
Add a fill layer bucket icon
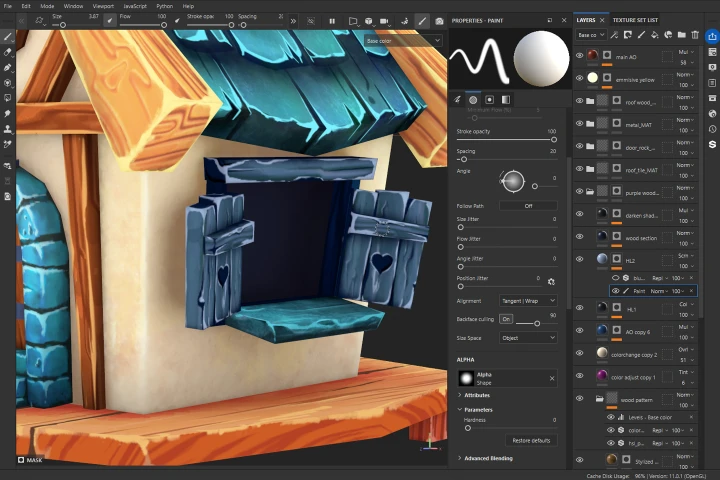point(655,35)
